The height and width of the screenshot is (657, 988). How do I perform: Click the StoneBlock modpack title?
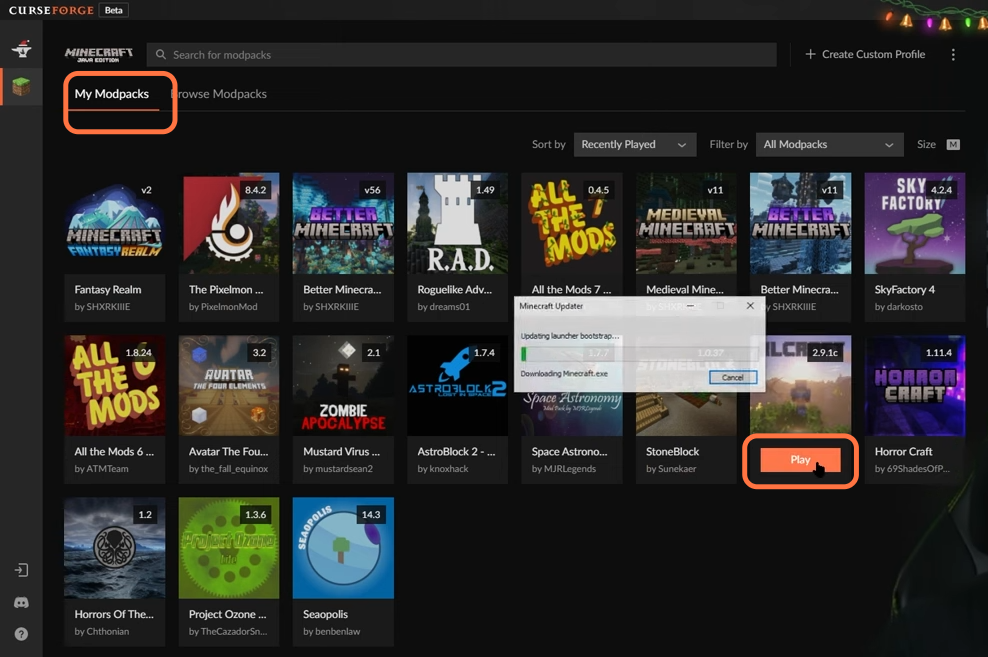pos(672,452)
